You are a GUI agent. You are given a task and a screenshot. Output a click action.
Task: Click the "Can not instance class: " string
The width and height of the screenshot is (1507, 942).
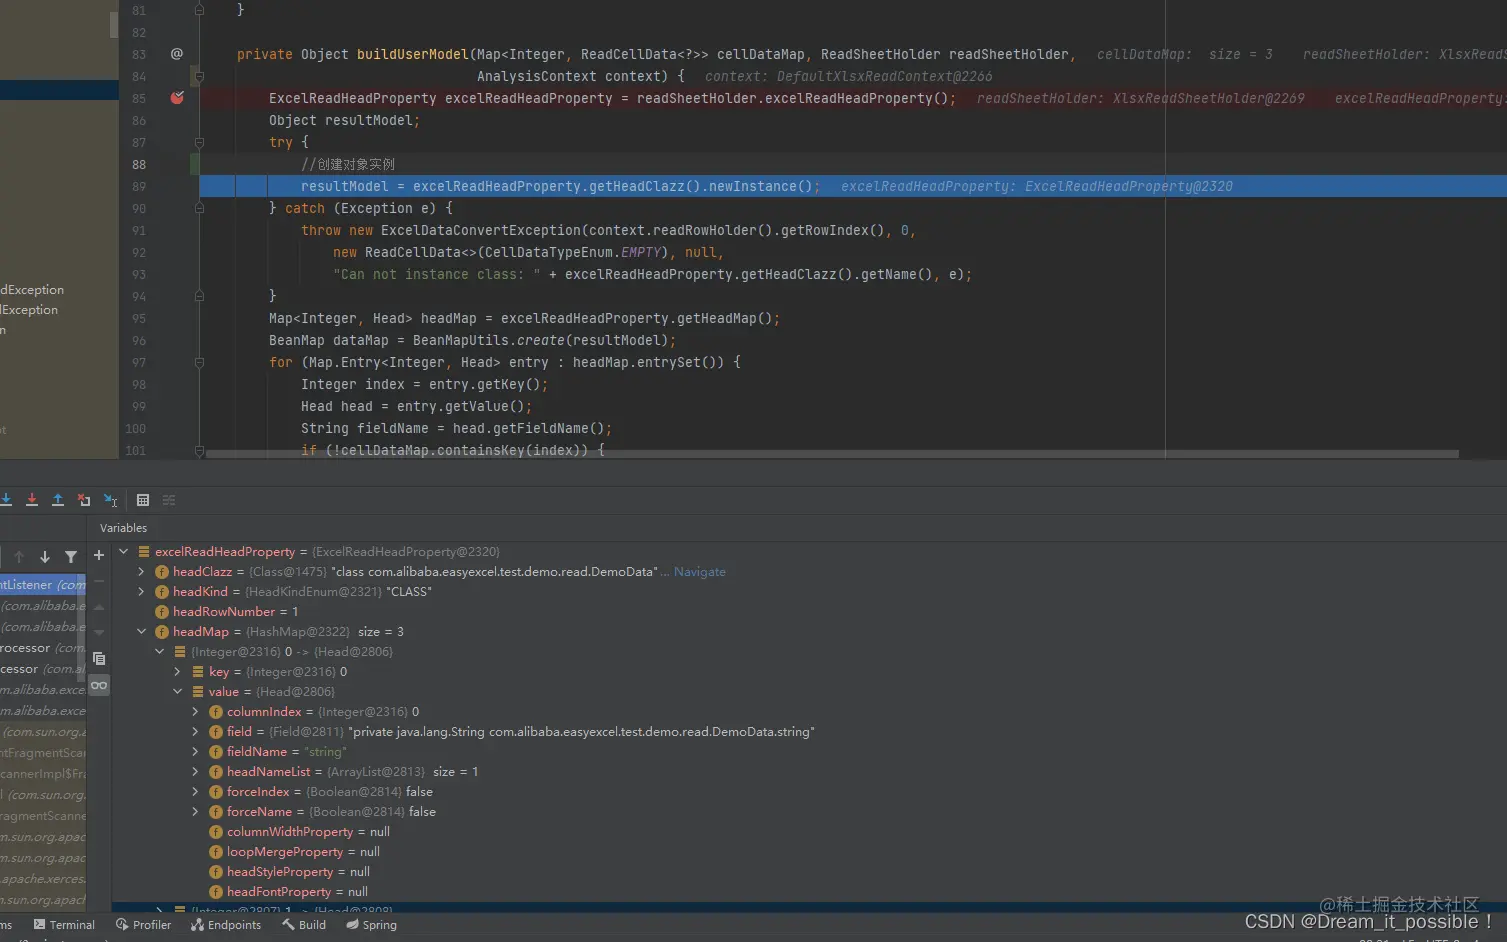pyautogui.click(x=437, y=274)
